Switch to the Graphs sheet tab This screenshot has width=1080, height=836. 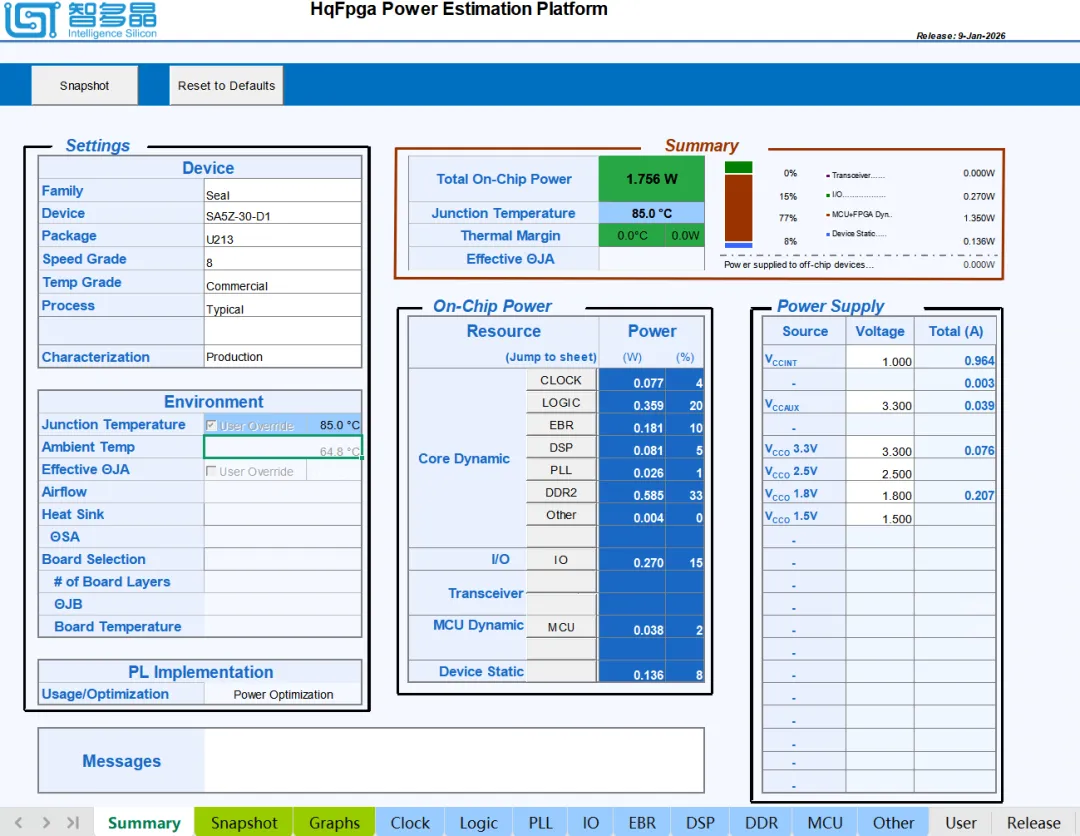coord(334,823)
